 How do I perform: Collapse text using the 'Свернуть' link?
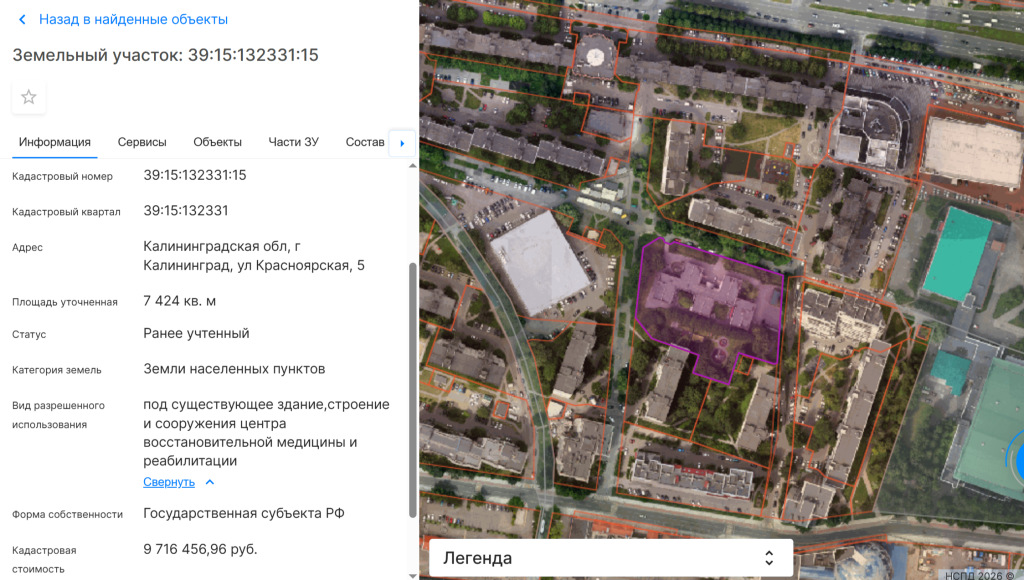(169, 482)
